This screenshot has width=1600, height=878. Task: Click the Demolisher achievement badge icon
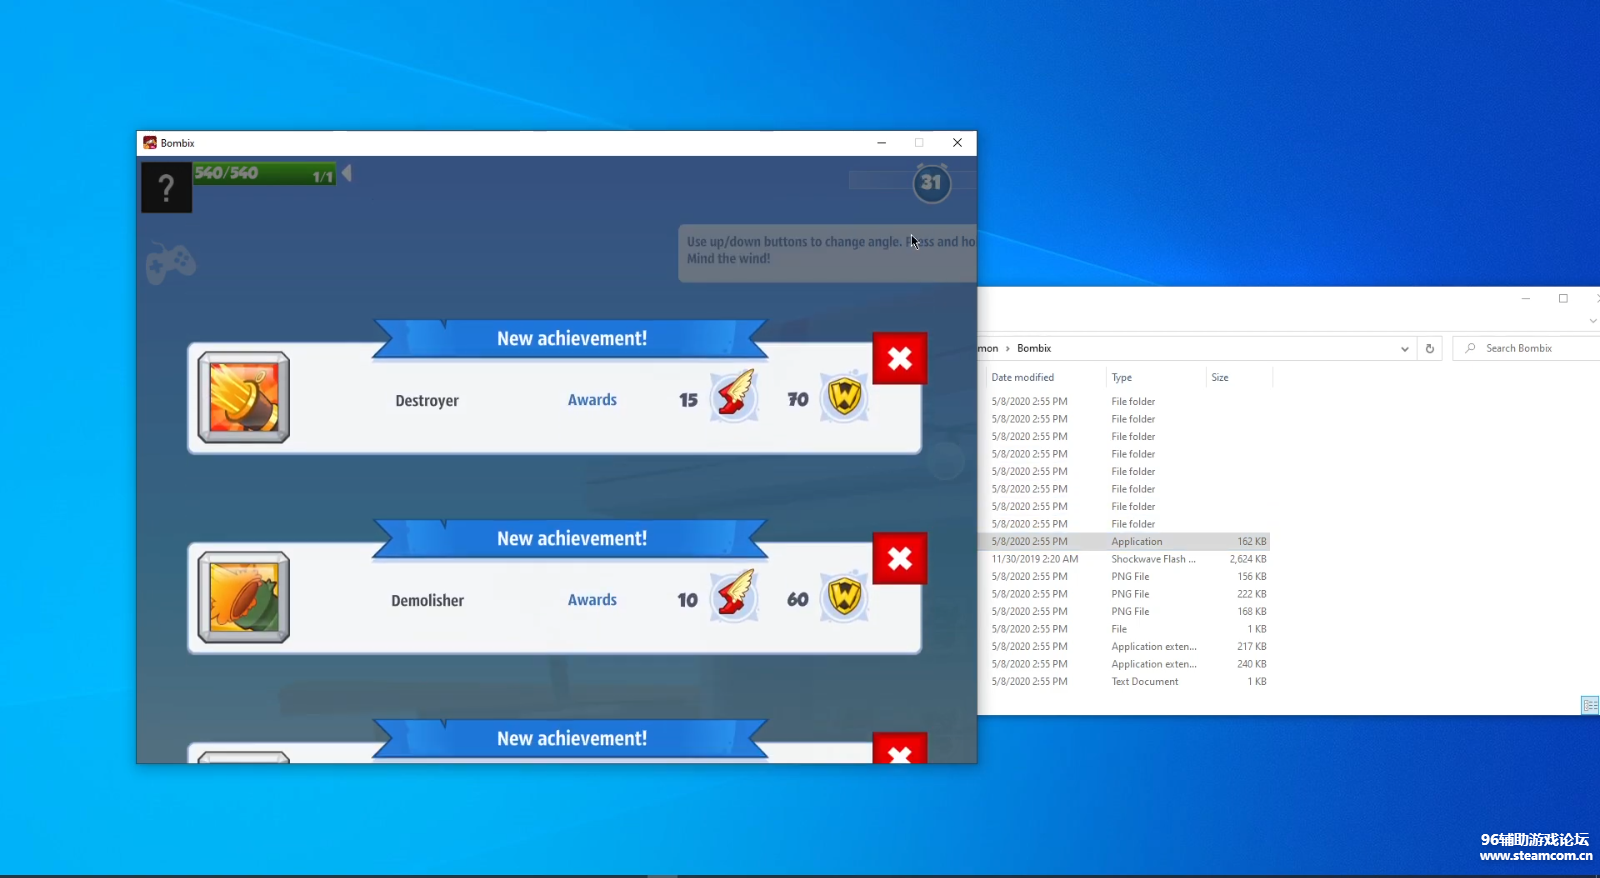tap(244, 598)
